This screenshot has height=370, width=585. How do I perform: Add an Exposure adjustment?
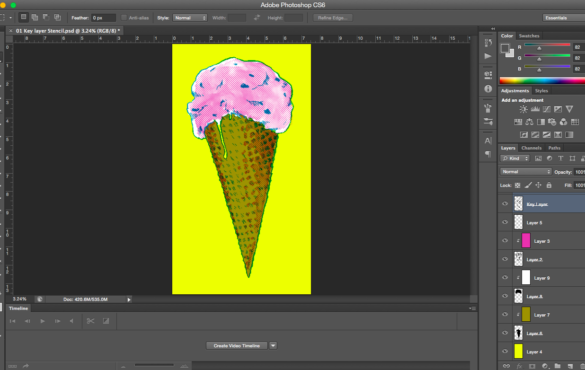click(x=558, y=109)
